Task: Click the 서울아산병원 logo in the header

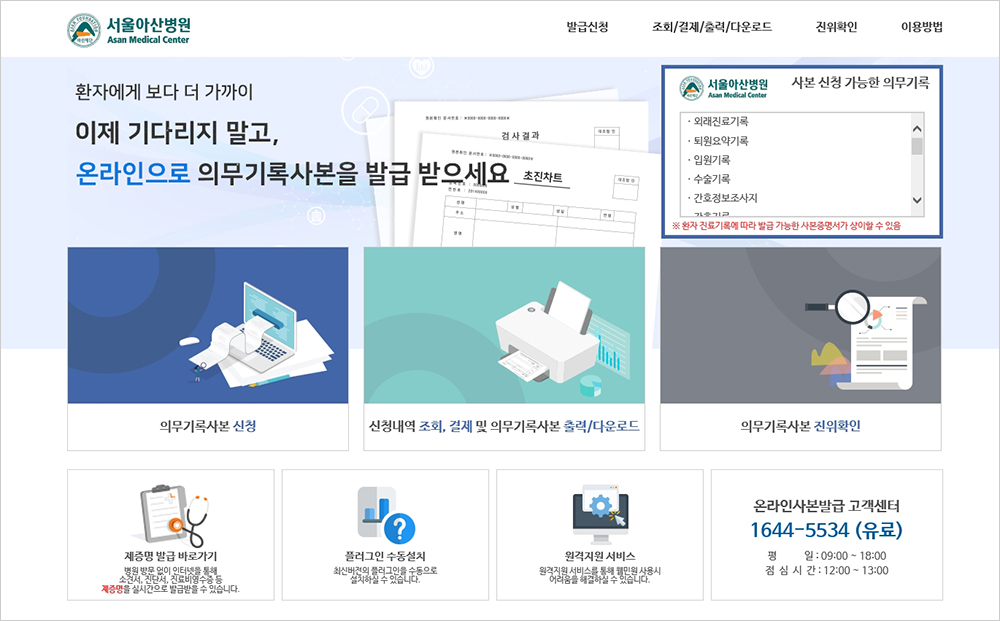Action: (x=128, y=30)
